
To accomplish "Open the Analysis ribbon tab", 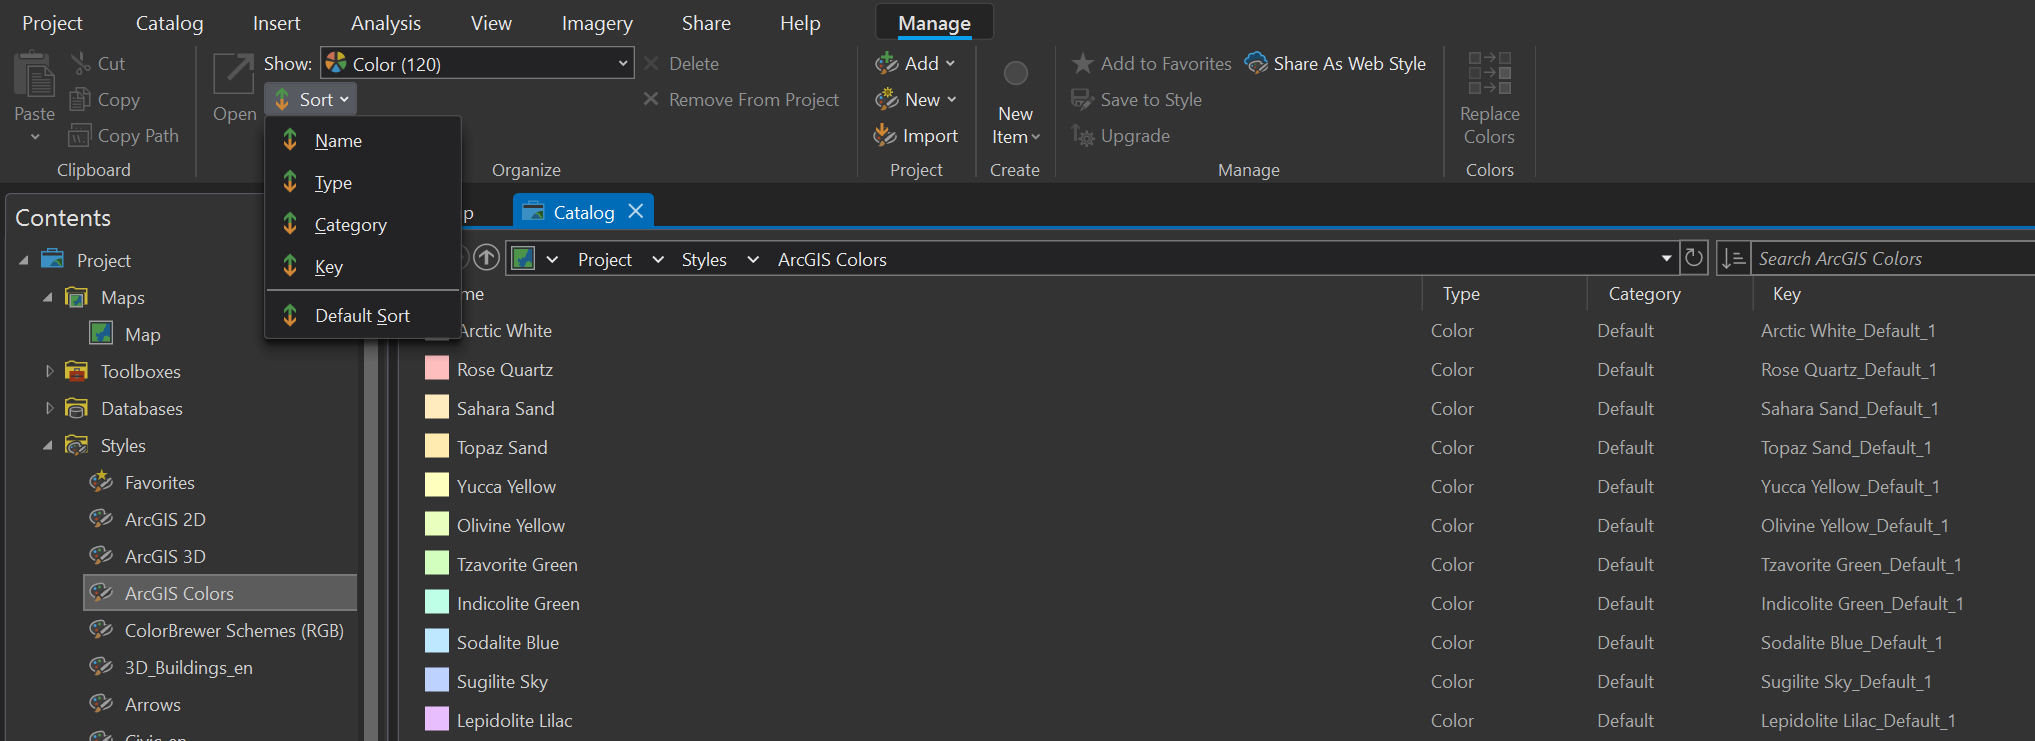I will pyautogui.click(x=386, y=23).
